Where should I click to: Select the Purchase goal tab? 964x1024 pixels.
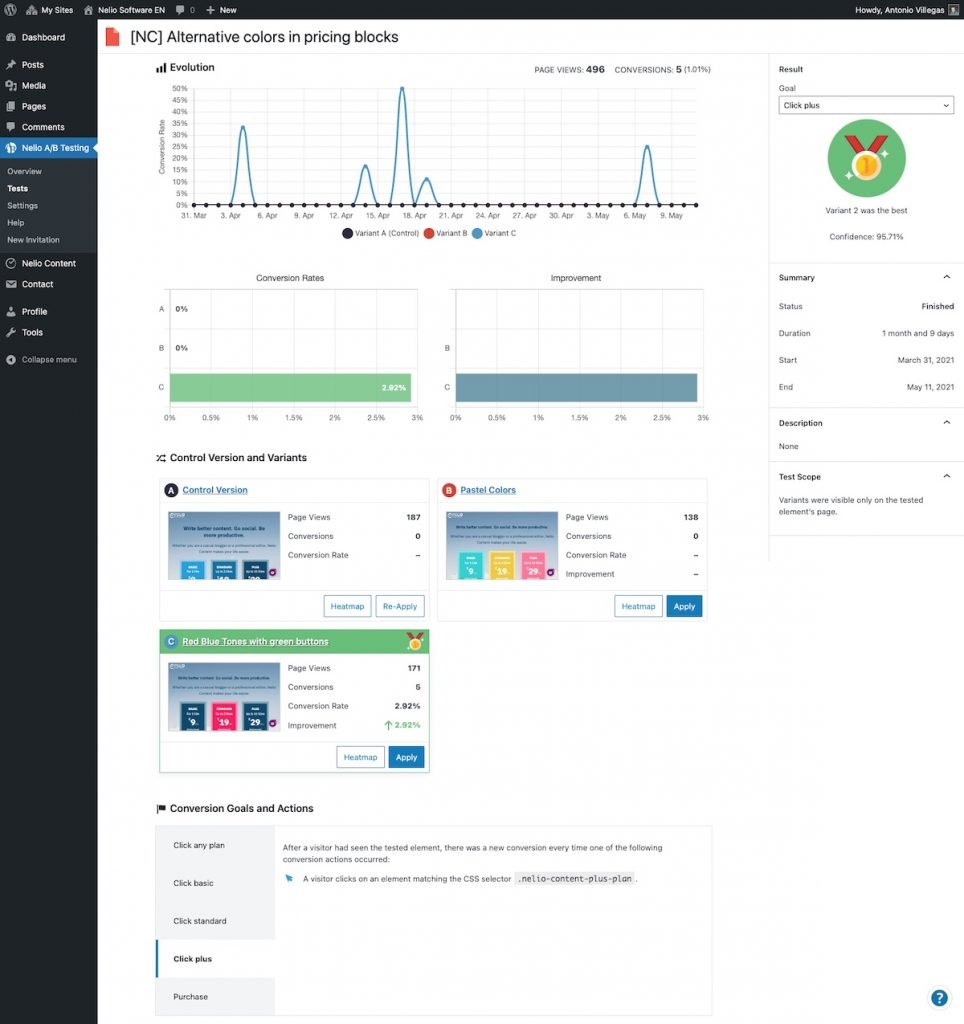[x=216, y=997]
